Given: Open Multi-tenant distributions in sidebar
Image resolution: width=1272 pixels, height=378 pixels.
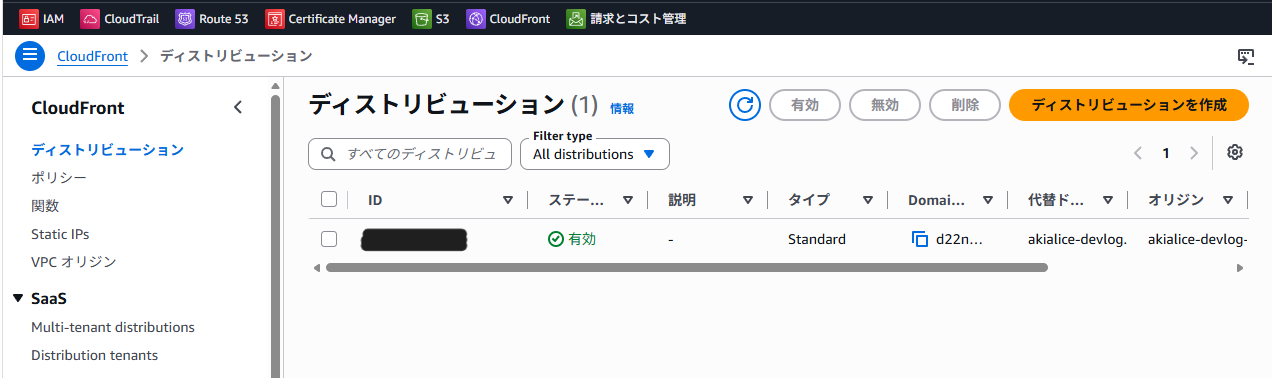Looking at the screenshot, I should (x=113, y=327).
